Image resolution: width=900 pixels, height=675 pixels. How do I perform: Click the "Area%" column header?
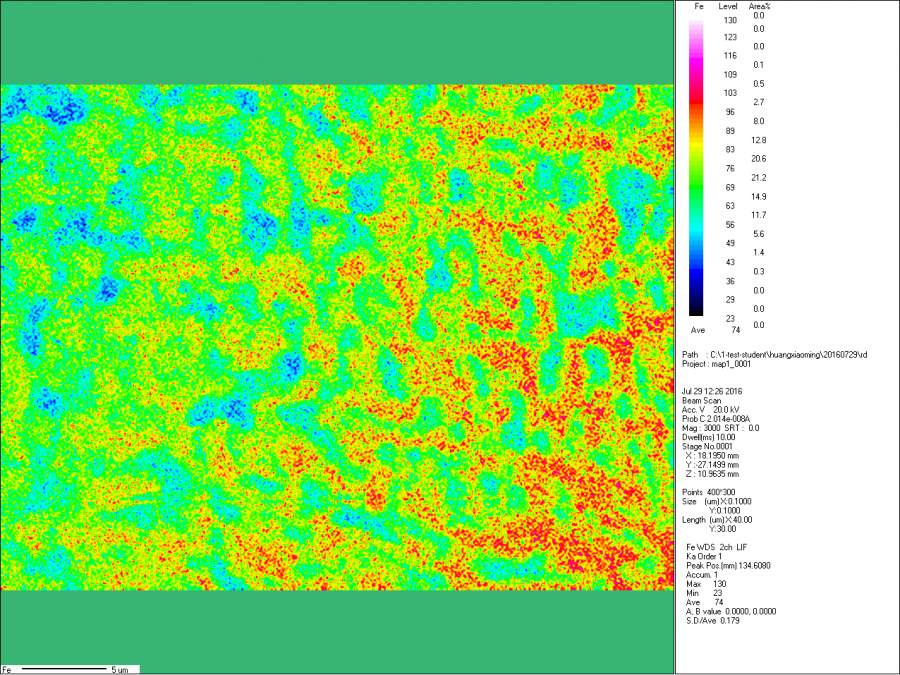point(759,6)
